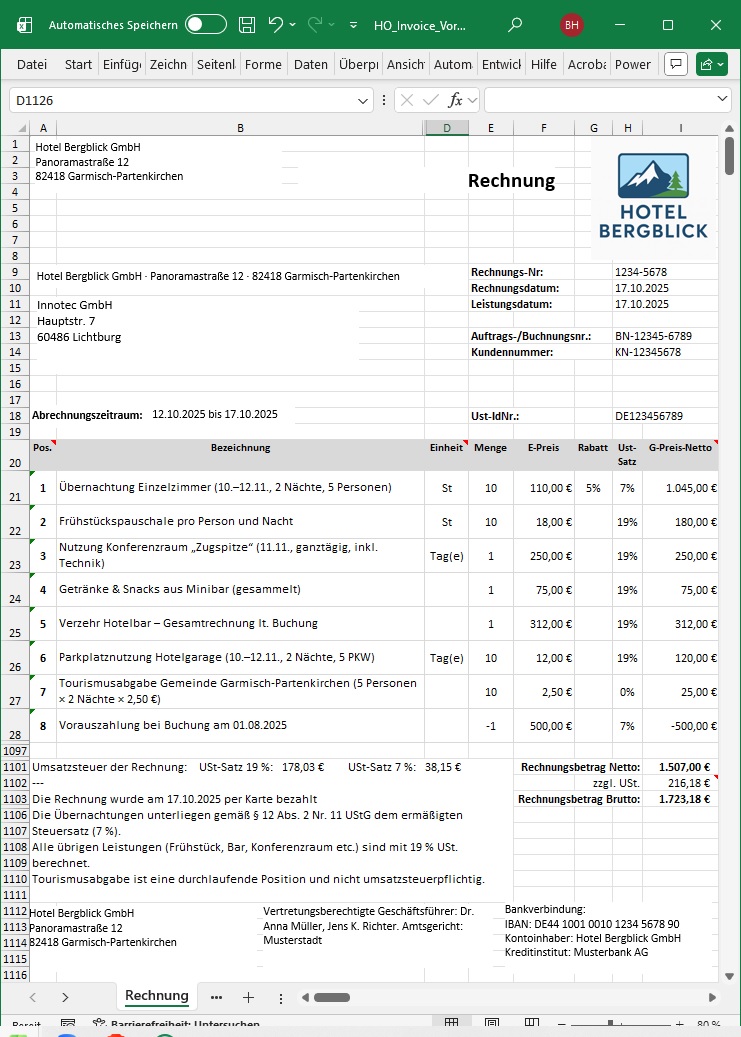Screen dimensions: 741x1037
Task: Expand the formula bar chevron
Action: 723,100
